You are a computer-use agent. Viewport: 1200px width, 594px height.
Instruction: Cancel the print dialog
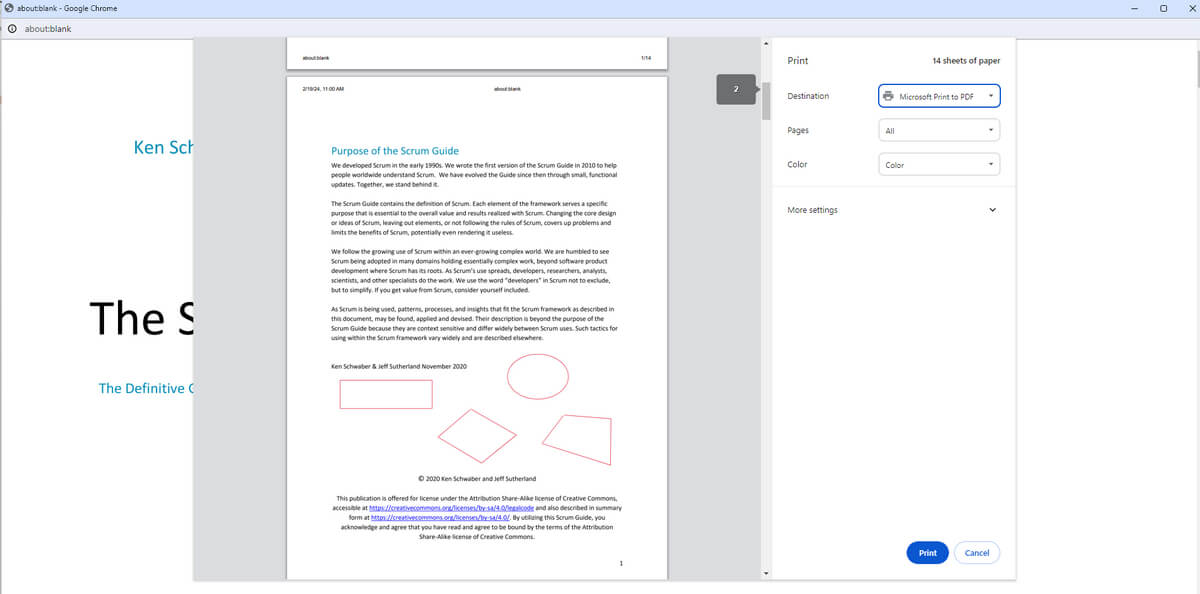pyautogui.click(x=975, y=552)
